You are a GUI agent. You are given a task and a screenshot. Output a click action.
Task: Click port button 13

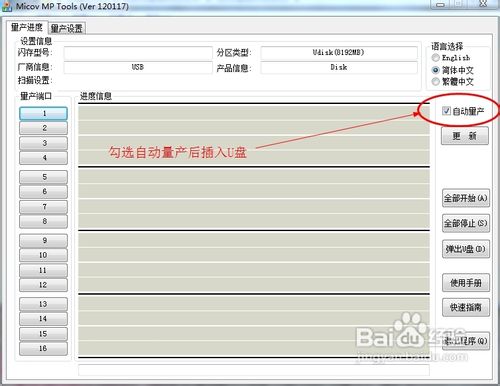click(44, 304)
